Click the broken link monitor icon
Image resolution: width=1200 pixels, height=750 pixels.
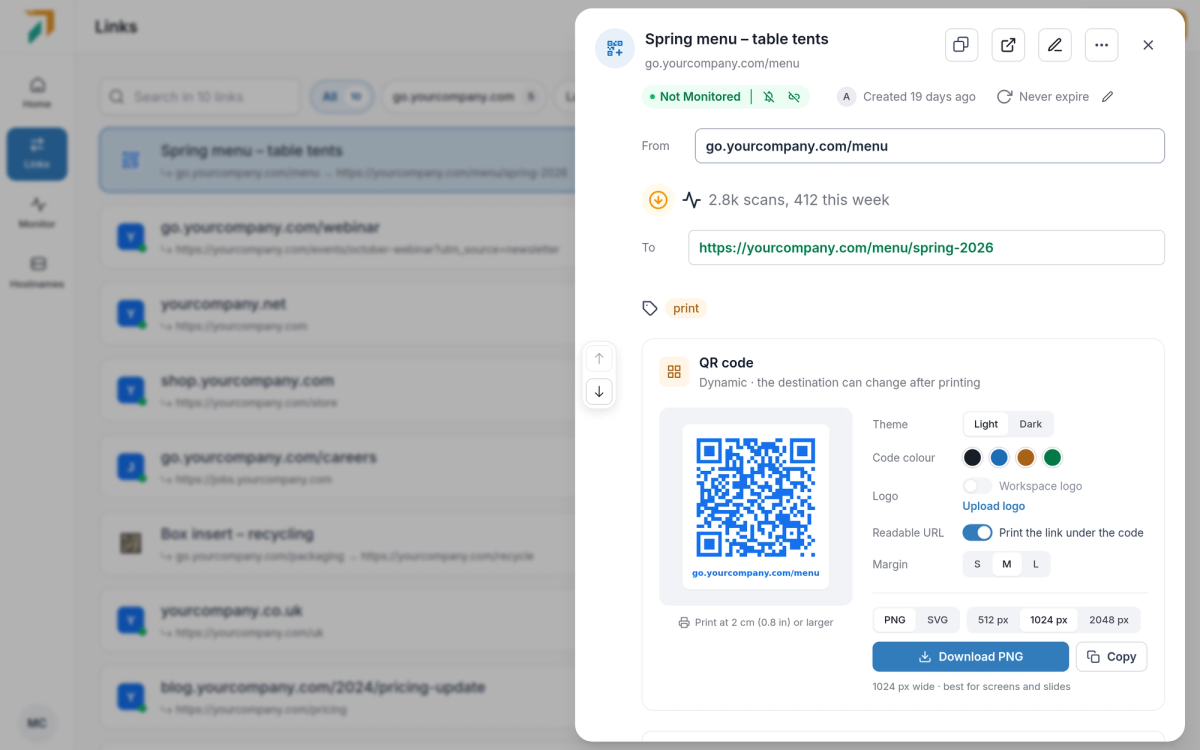(794, 97)
